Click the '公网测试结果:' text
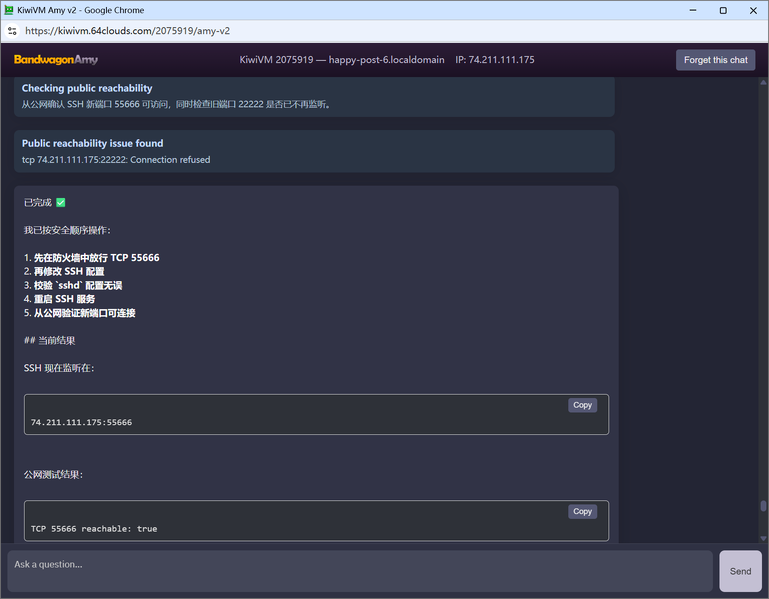The width and height of the screenshot is (769, 599). [x=53, y=475]
